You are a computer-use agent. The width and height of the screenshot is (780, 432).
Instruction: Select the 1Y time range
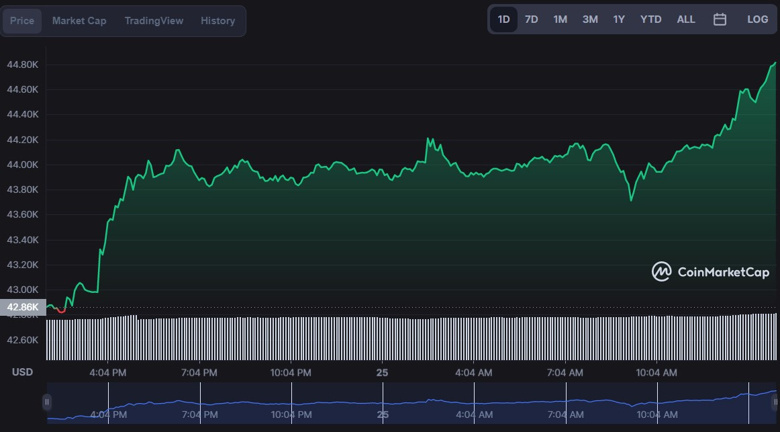(619, 19)
